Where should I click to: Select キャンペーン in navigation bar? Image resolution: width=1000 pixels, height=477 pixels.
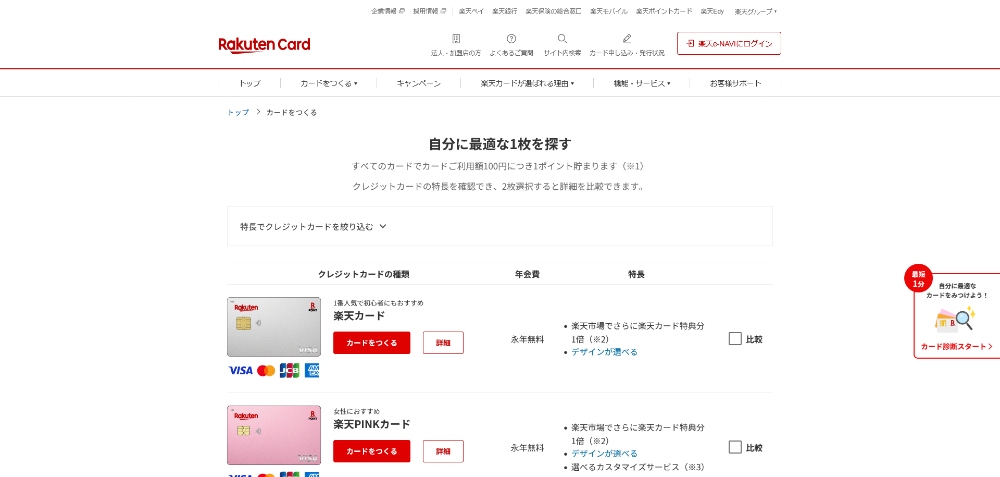pyautogui.click(x=418, y=83)
